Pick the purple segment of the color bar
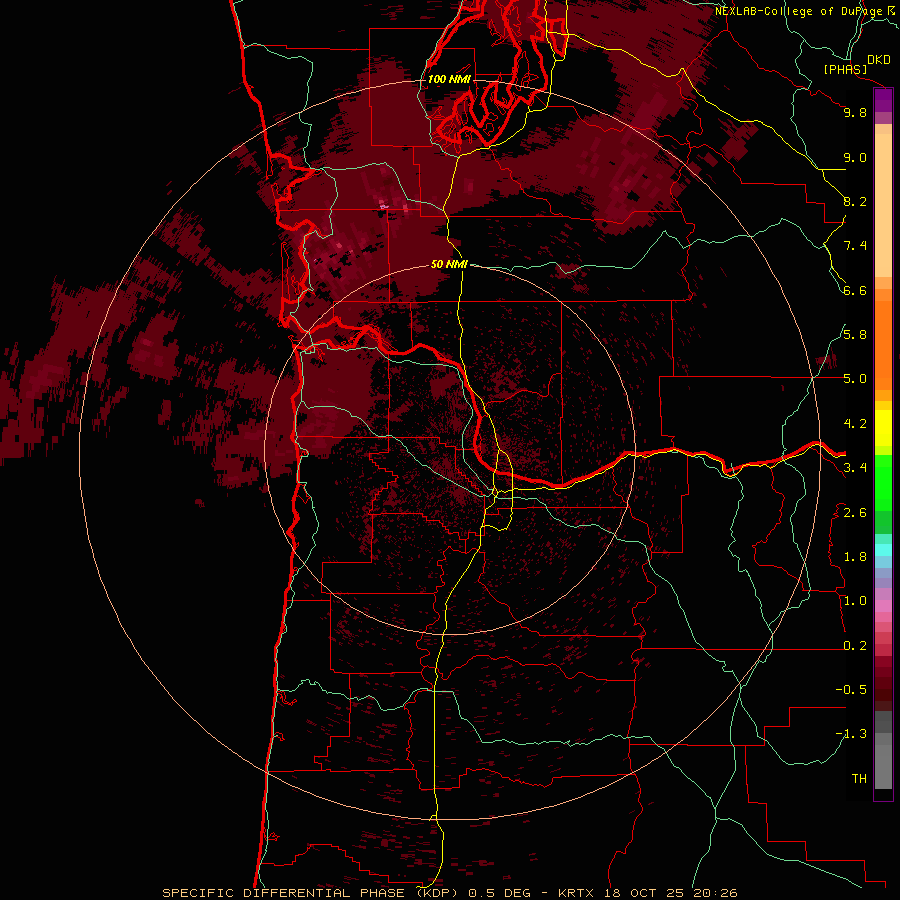 pos(883,101)
